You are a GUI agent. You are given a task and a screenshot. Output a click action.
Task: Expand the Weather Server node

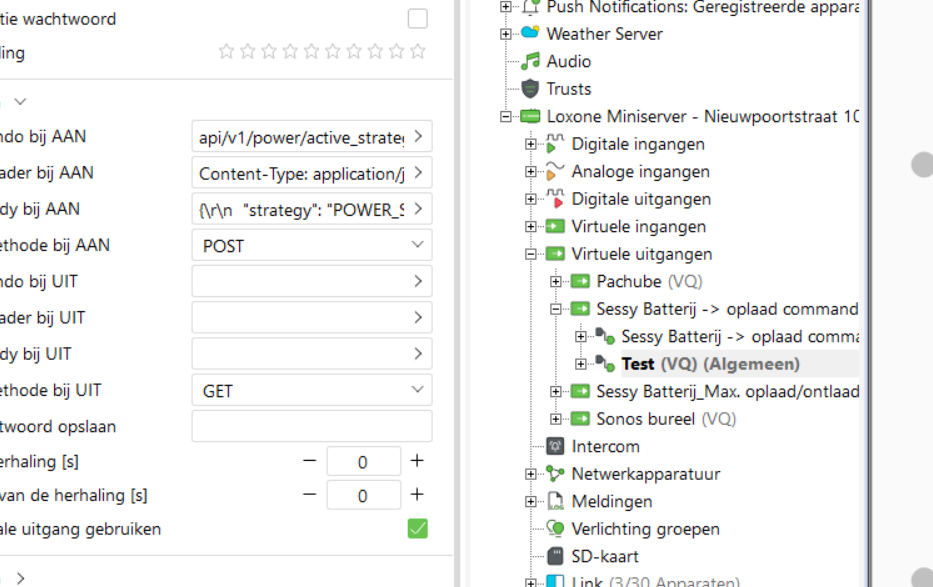click(x=506, y=34)
